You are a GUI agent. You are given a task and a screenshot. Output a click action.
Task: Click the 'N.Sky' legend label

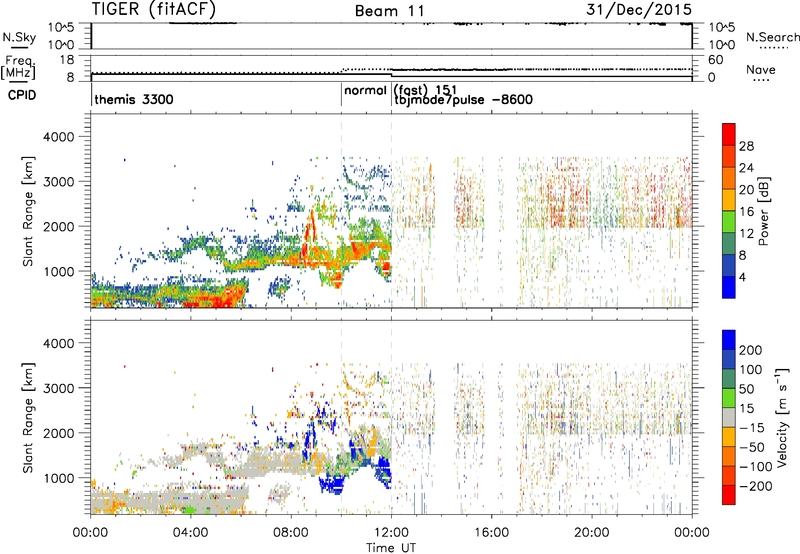tap(19, 37)
